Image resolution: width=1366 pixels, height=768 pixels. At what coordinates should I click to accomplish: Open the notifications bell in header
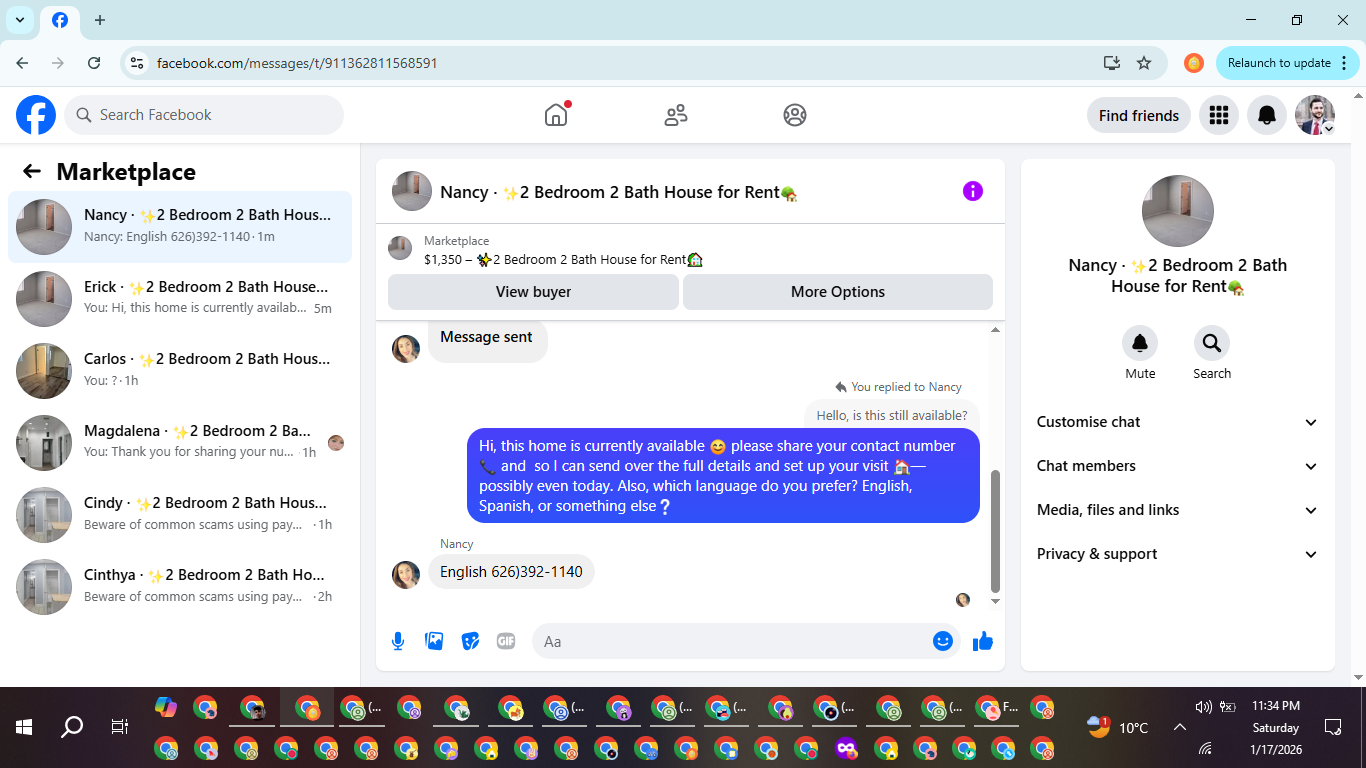coord(1267,115)
